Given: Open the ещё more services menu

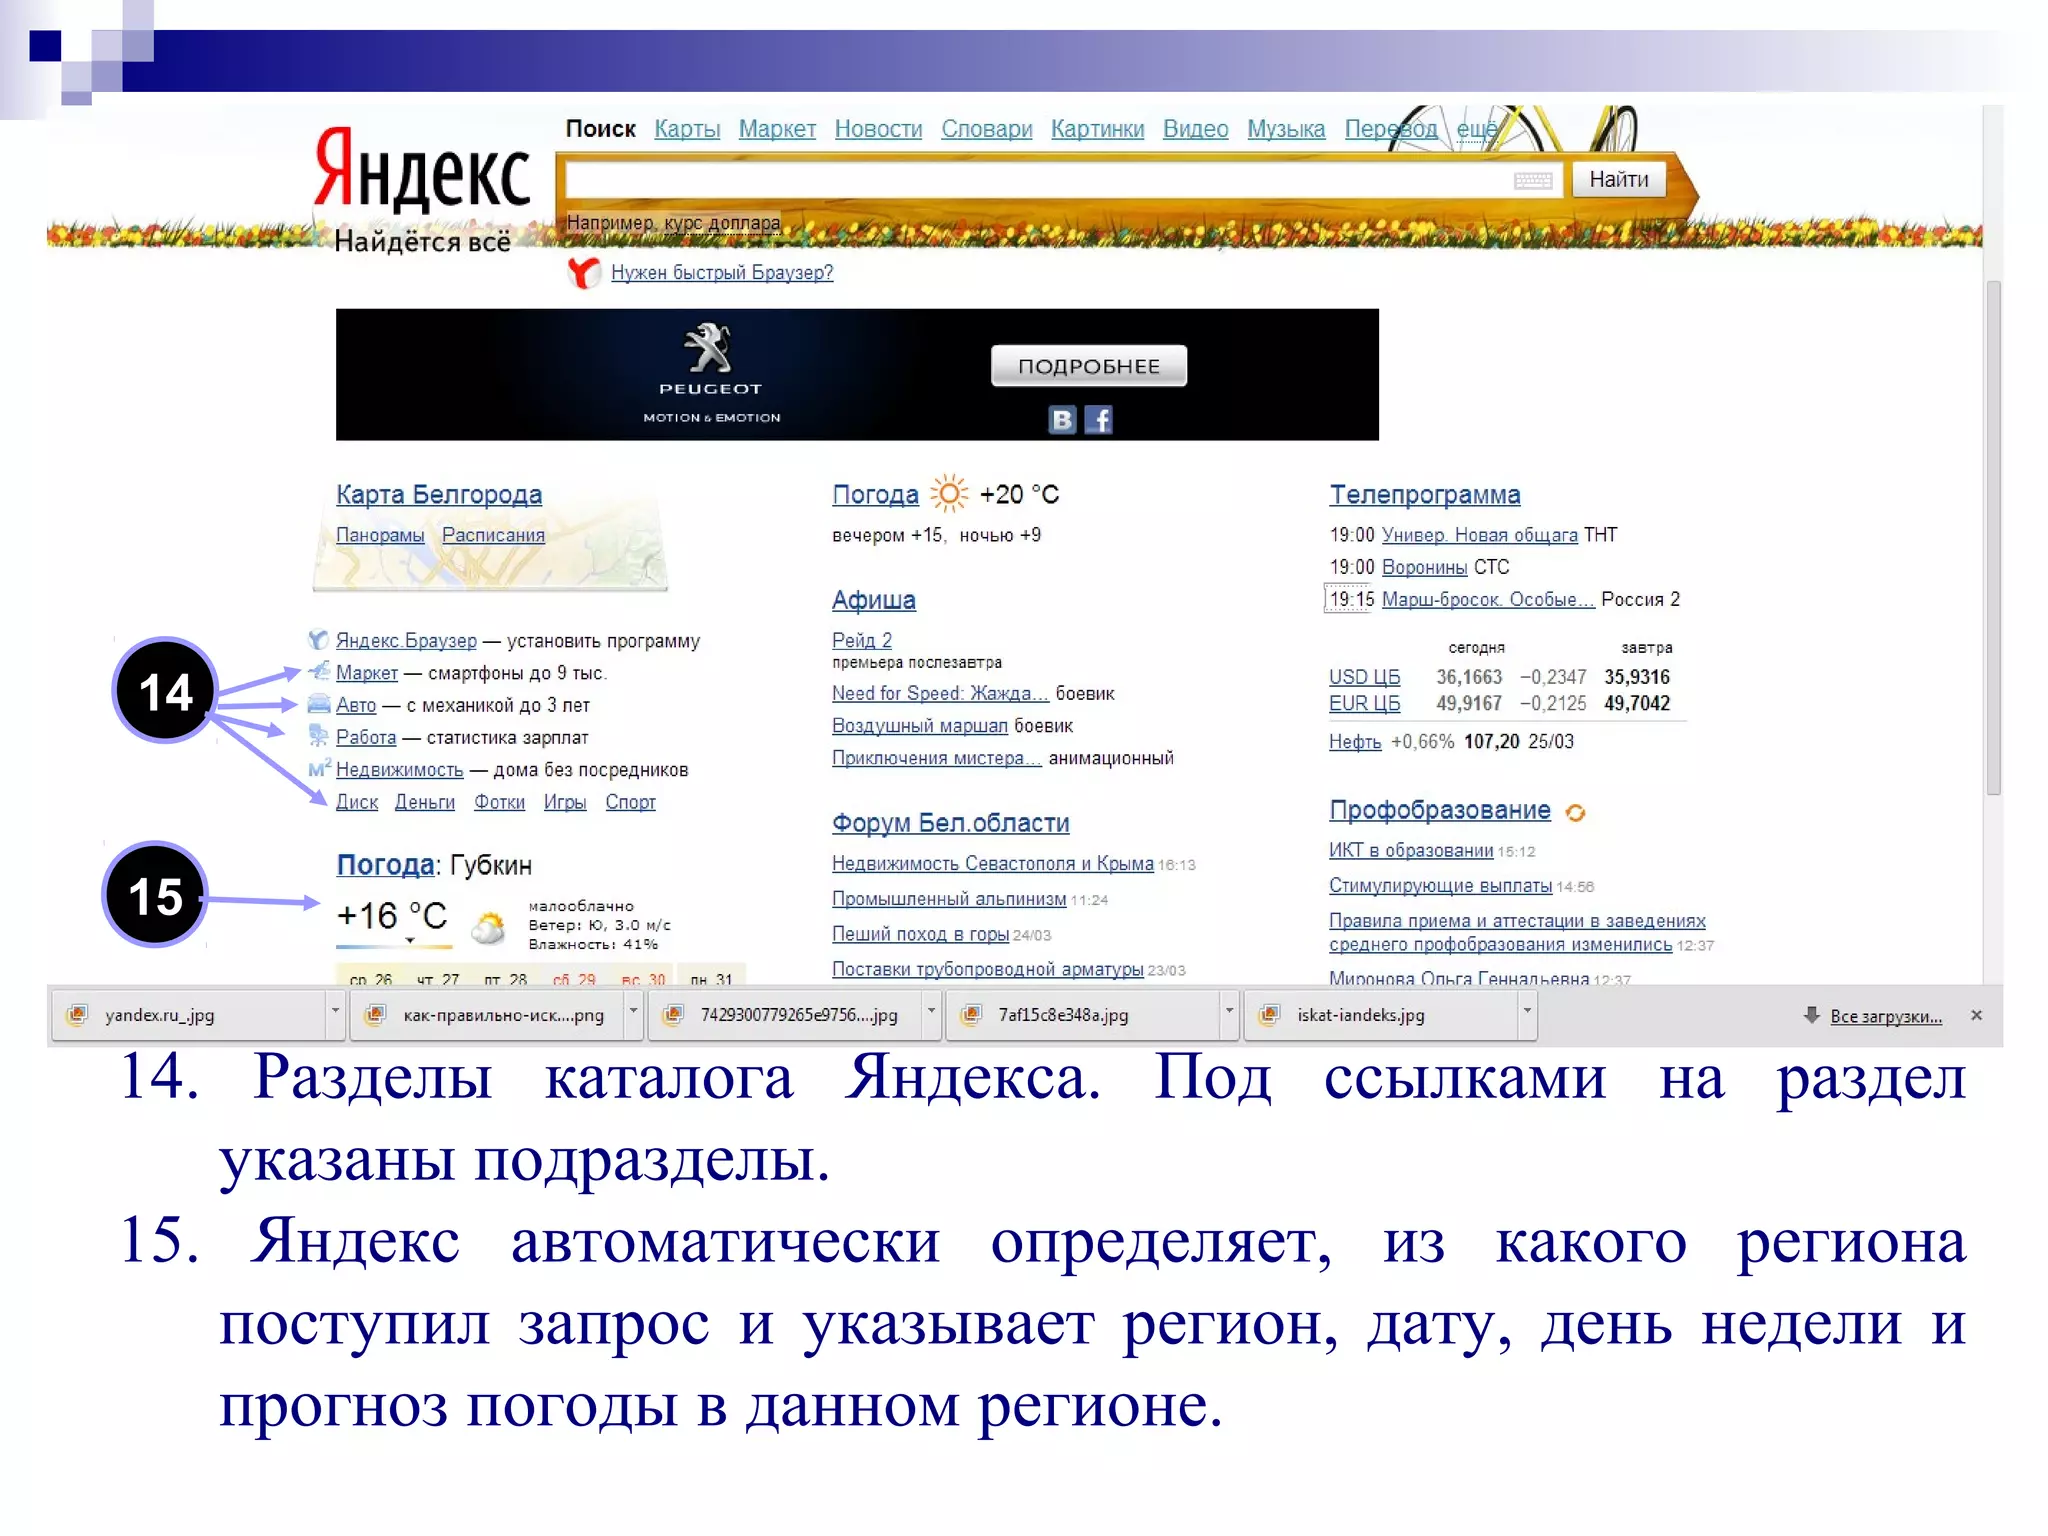Looking at the screenshot, I should [x=1476, y=130].
